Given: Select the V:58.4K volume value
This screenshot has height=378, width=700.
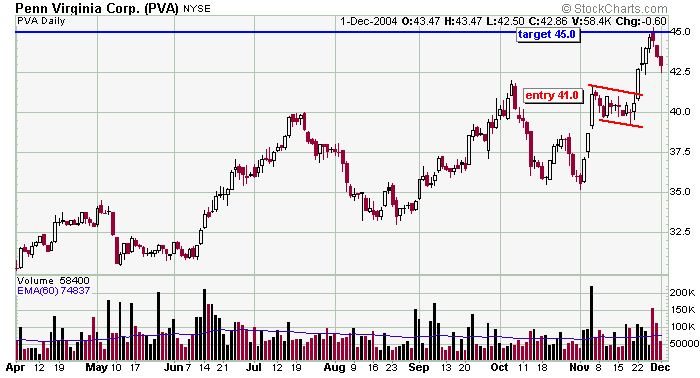Looking at the screenshot, I should tap(591, 21).
